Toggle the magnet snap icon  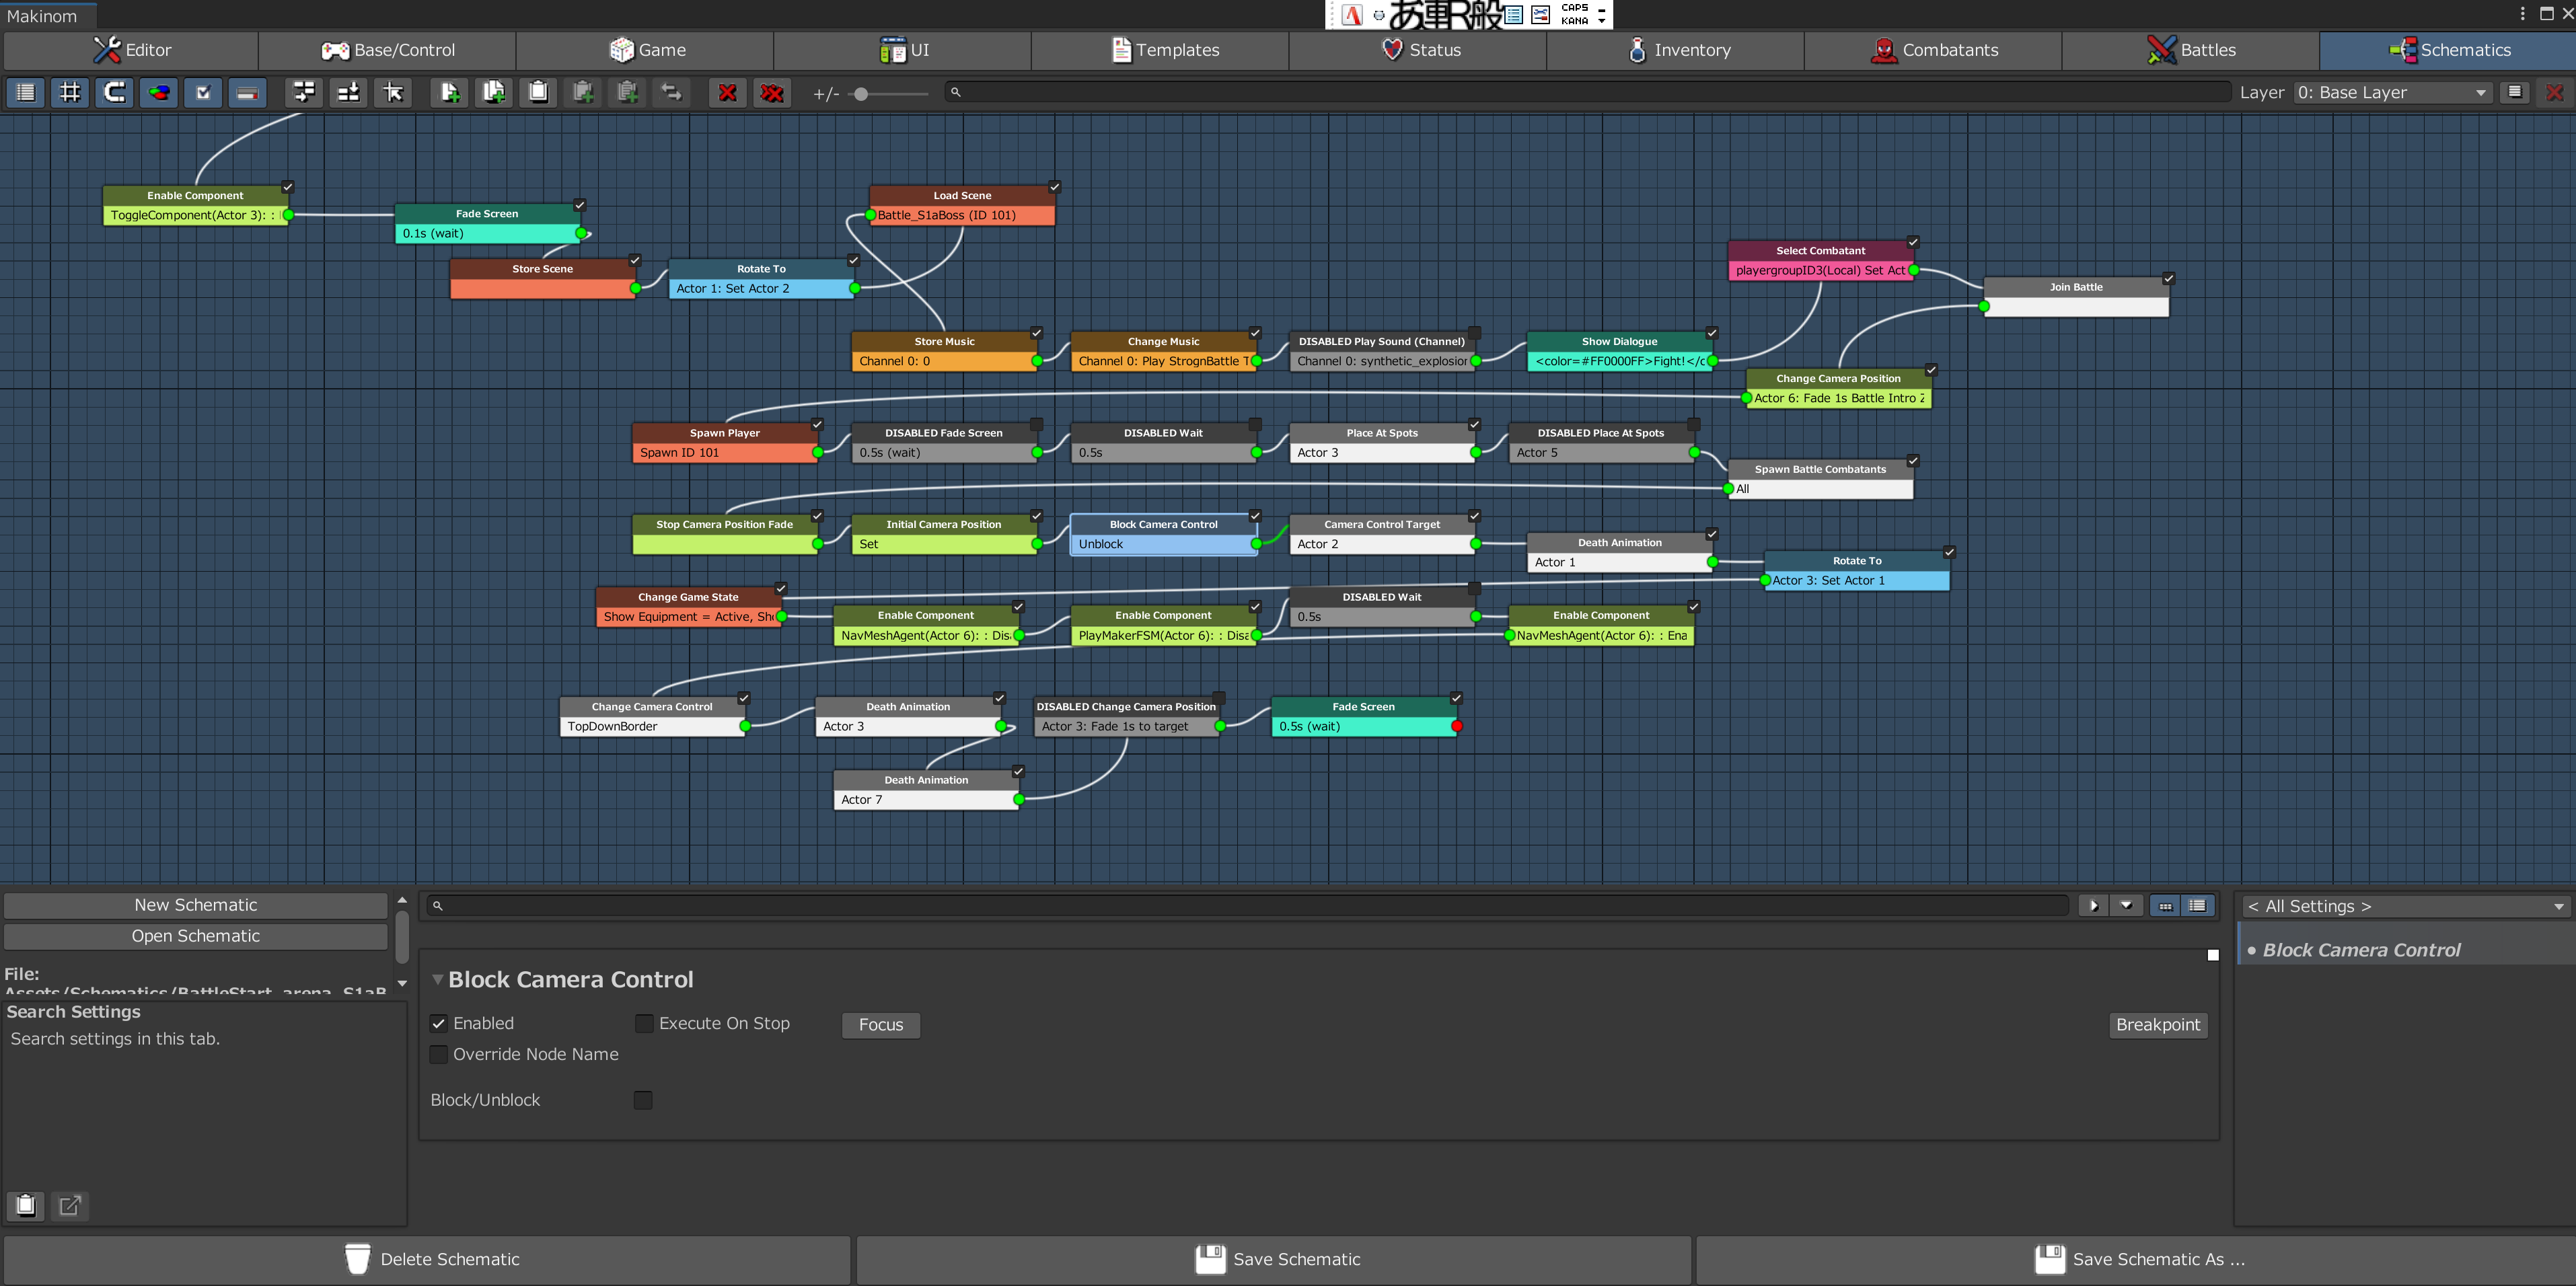pyautogui.click(x=115, y=93)
